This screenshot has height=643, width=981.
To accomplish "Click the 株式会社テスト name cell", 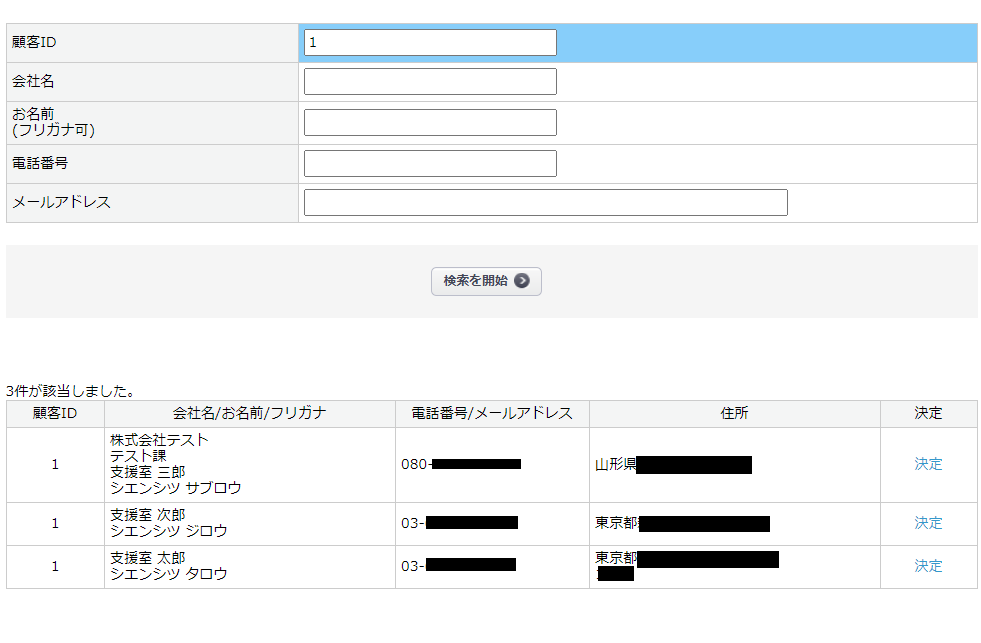I will [160, 440].
